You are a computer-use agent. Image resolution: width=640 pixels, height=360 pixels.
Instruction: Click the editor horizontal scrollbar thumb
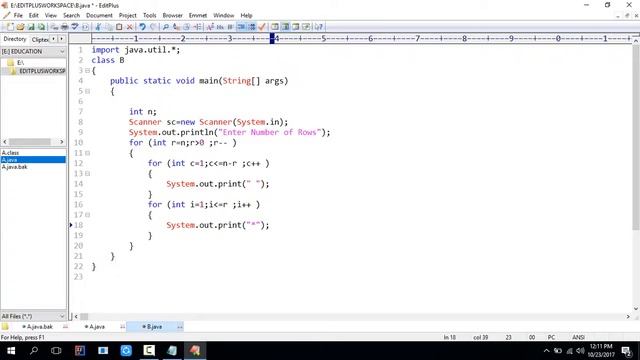click(84, 316)
